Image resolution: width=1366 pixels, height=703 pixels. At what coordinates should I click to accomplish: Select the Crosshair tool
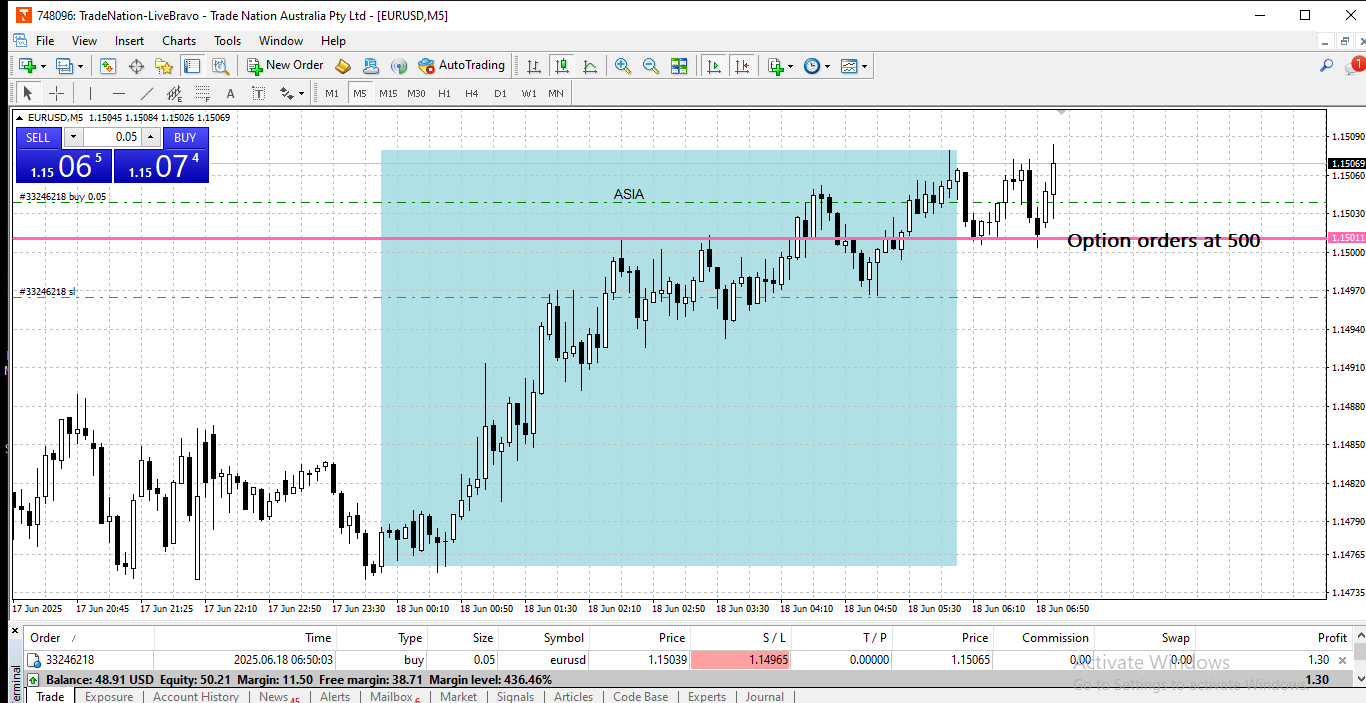pos(57,93)
